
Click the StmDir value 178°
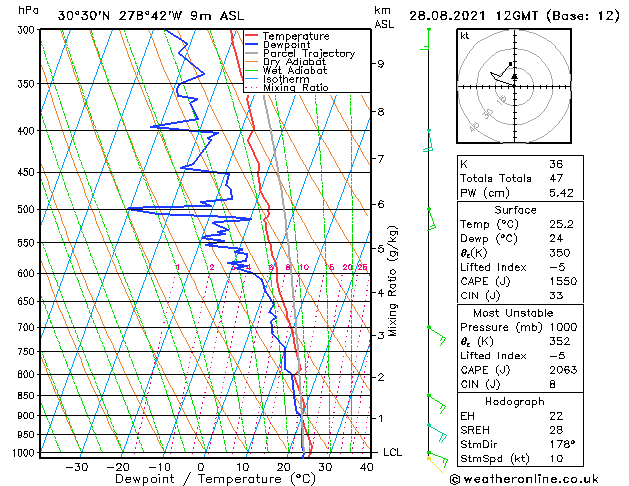pos(562,444)
